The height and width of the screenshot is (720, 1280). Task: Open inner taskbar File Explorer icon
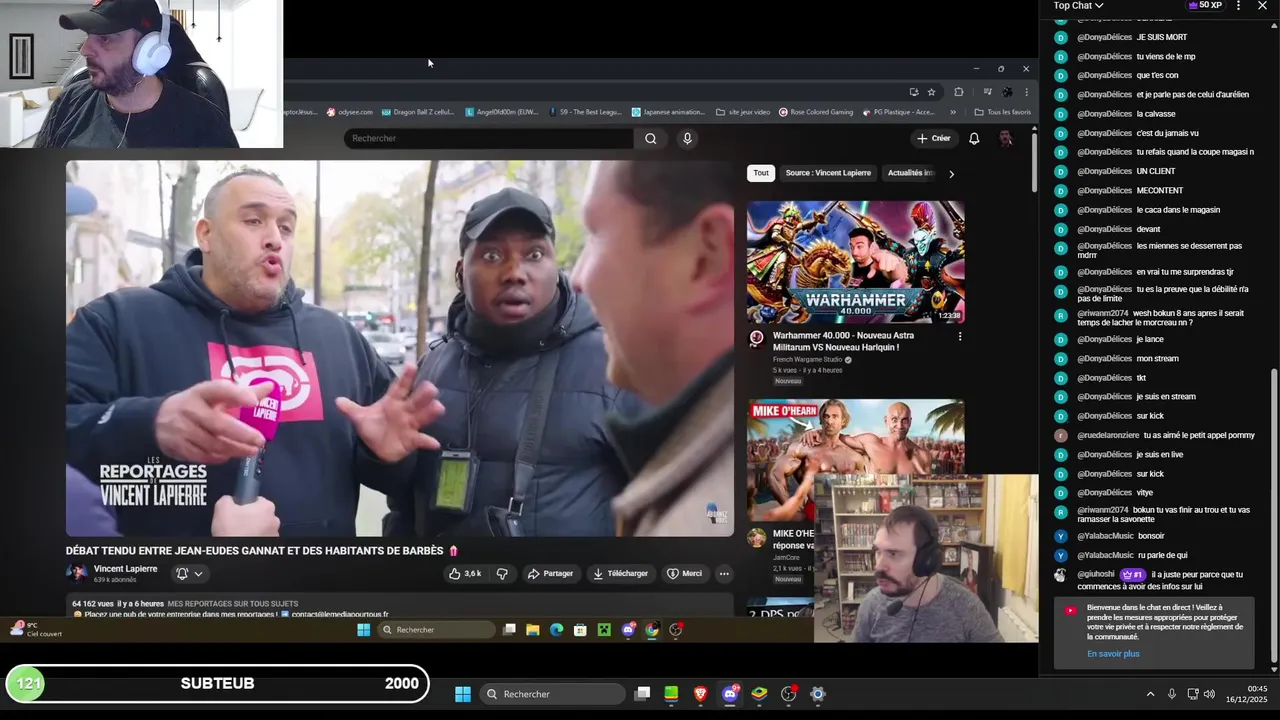tap(533, 630)
